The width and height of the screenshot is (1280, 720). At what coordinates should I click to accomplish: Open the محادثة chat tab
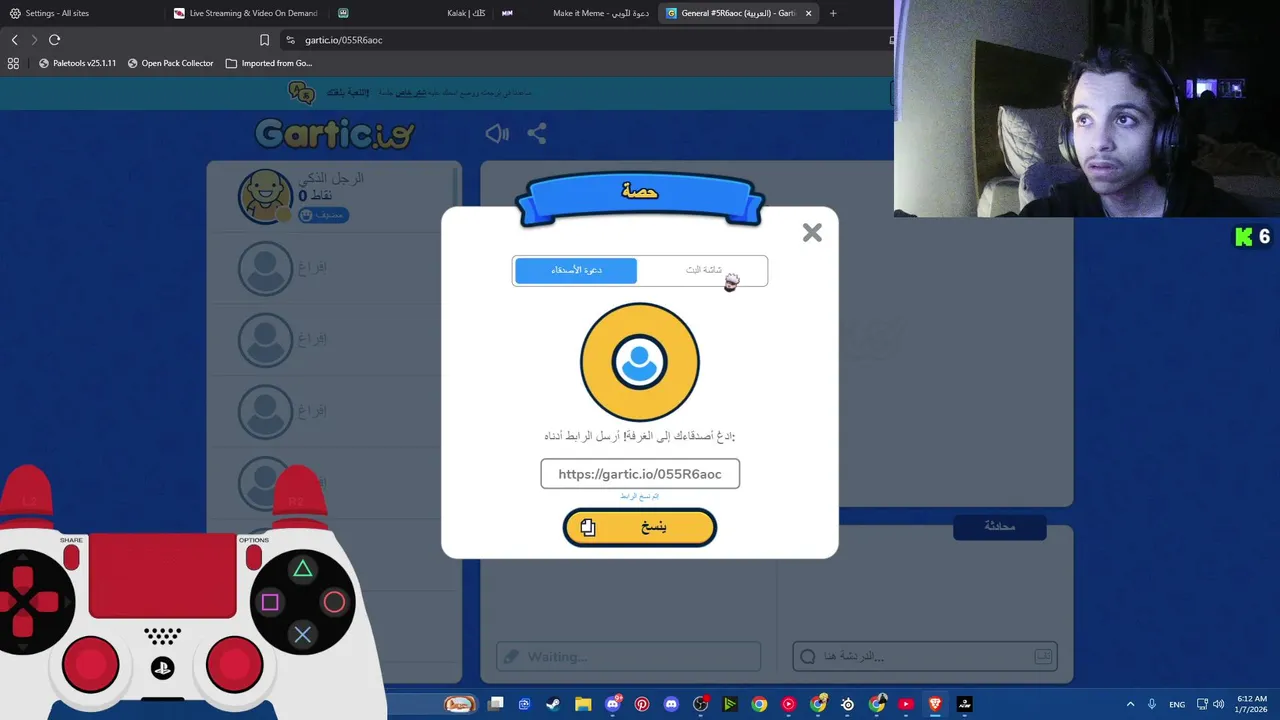(1000, 526)
